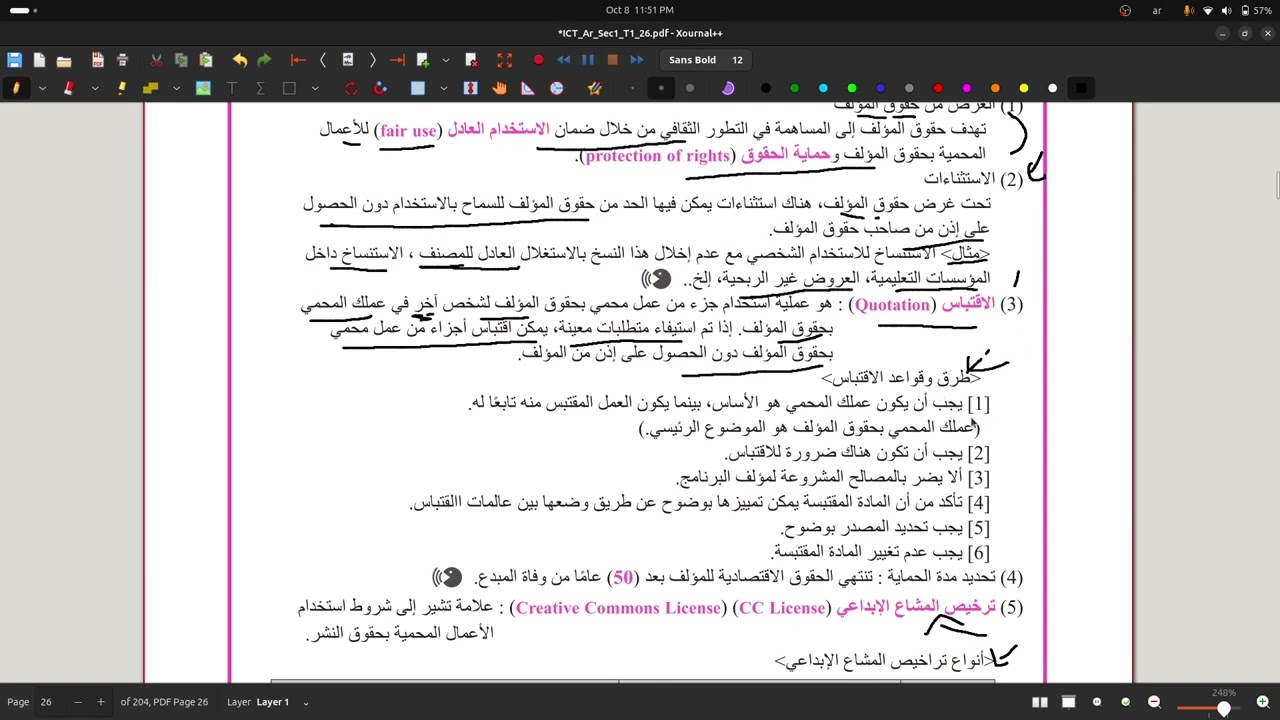The height and width of the screenshot is (720, 1280).
Task: Toggle presentation mode in status bar
Action: pos(1068,702)
